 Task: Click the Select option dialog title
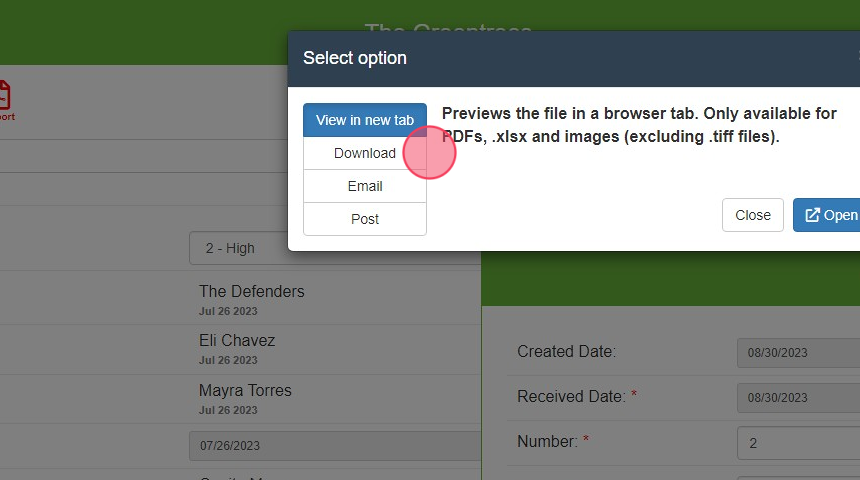click(x=355, y=58)
